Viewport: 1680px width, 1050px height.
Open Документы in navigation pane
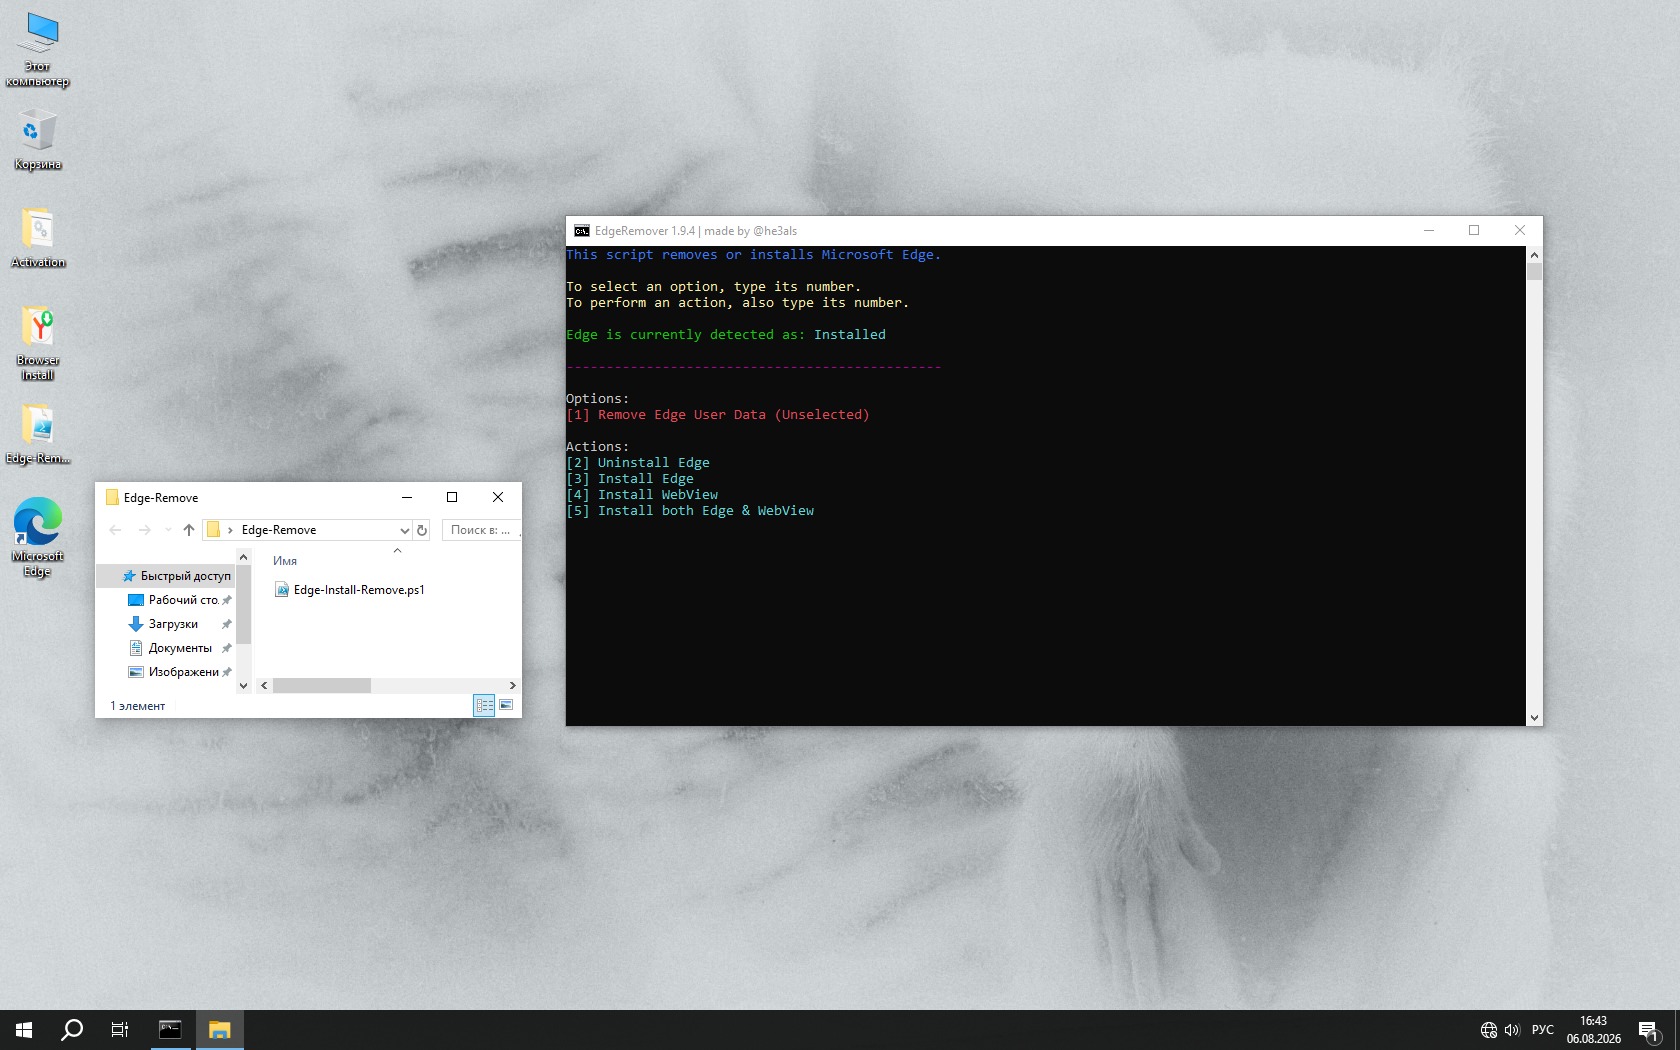click(179, 648)
